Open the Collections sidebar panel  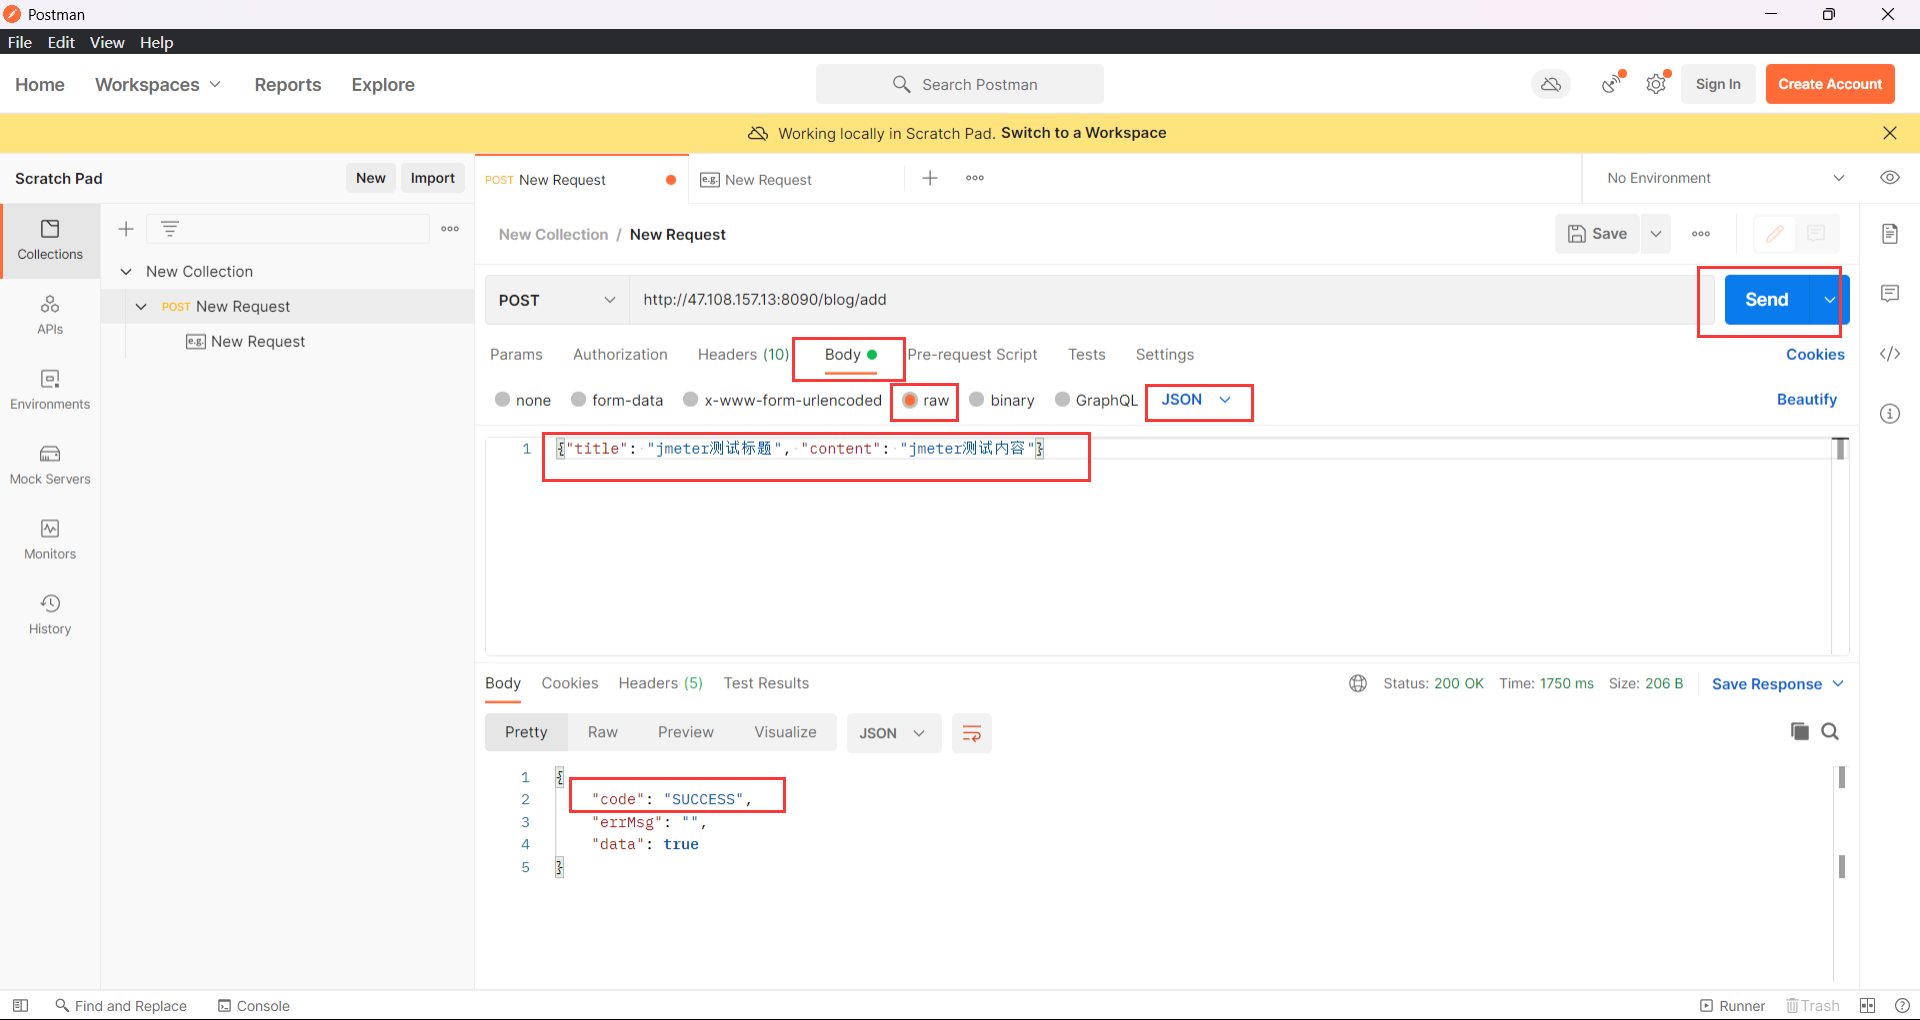50,241
